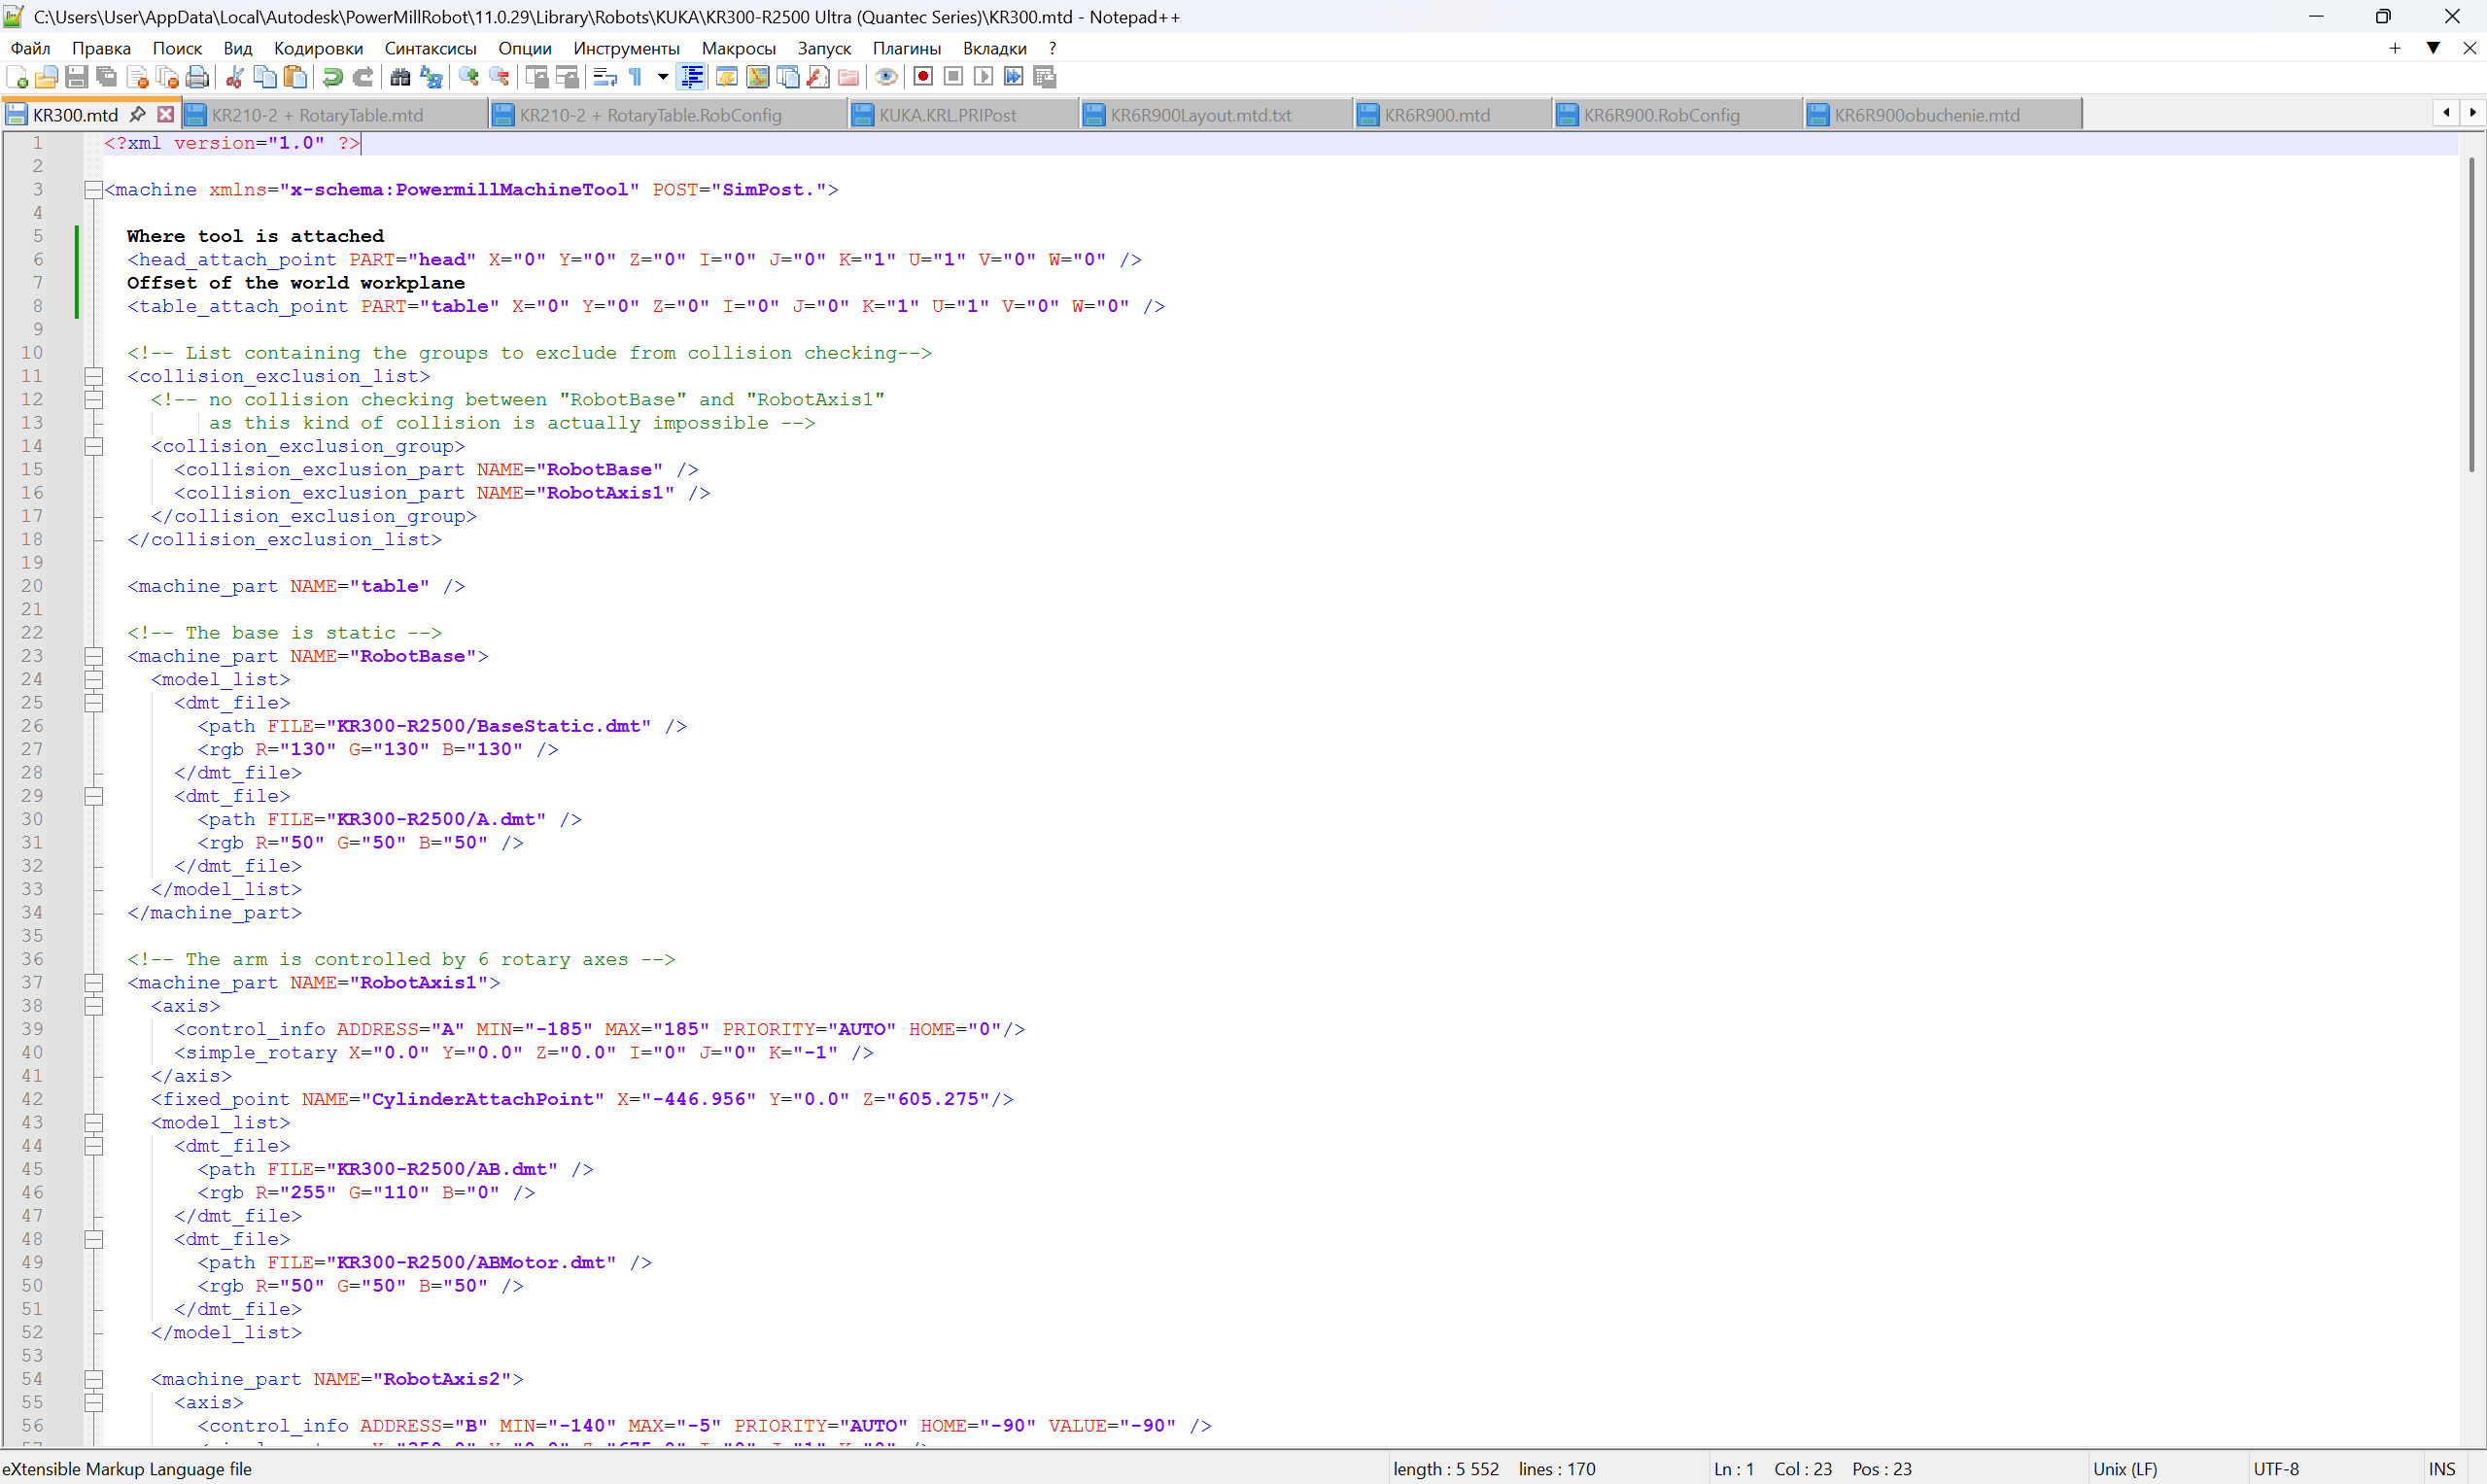Click the Open file folder icon
Viewport: 2487px width, 1484px height.
pyautogui.click(x=46, y=77)
